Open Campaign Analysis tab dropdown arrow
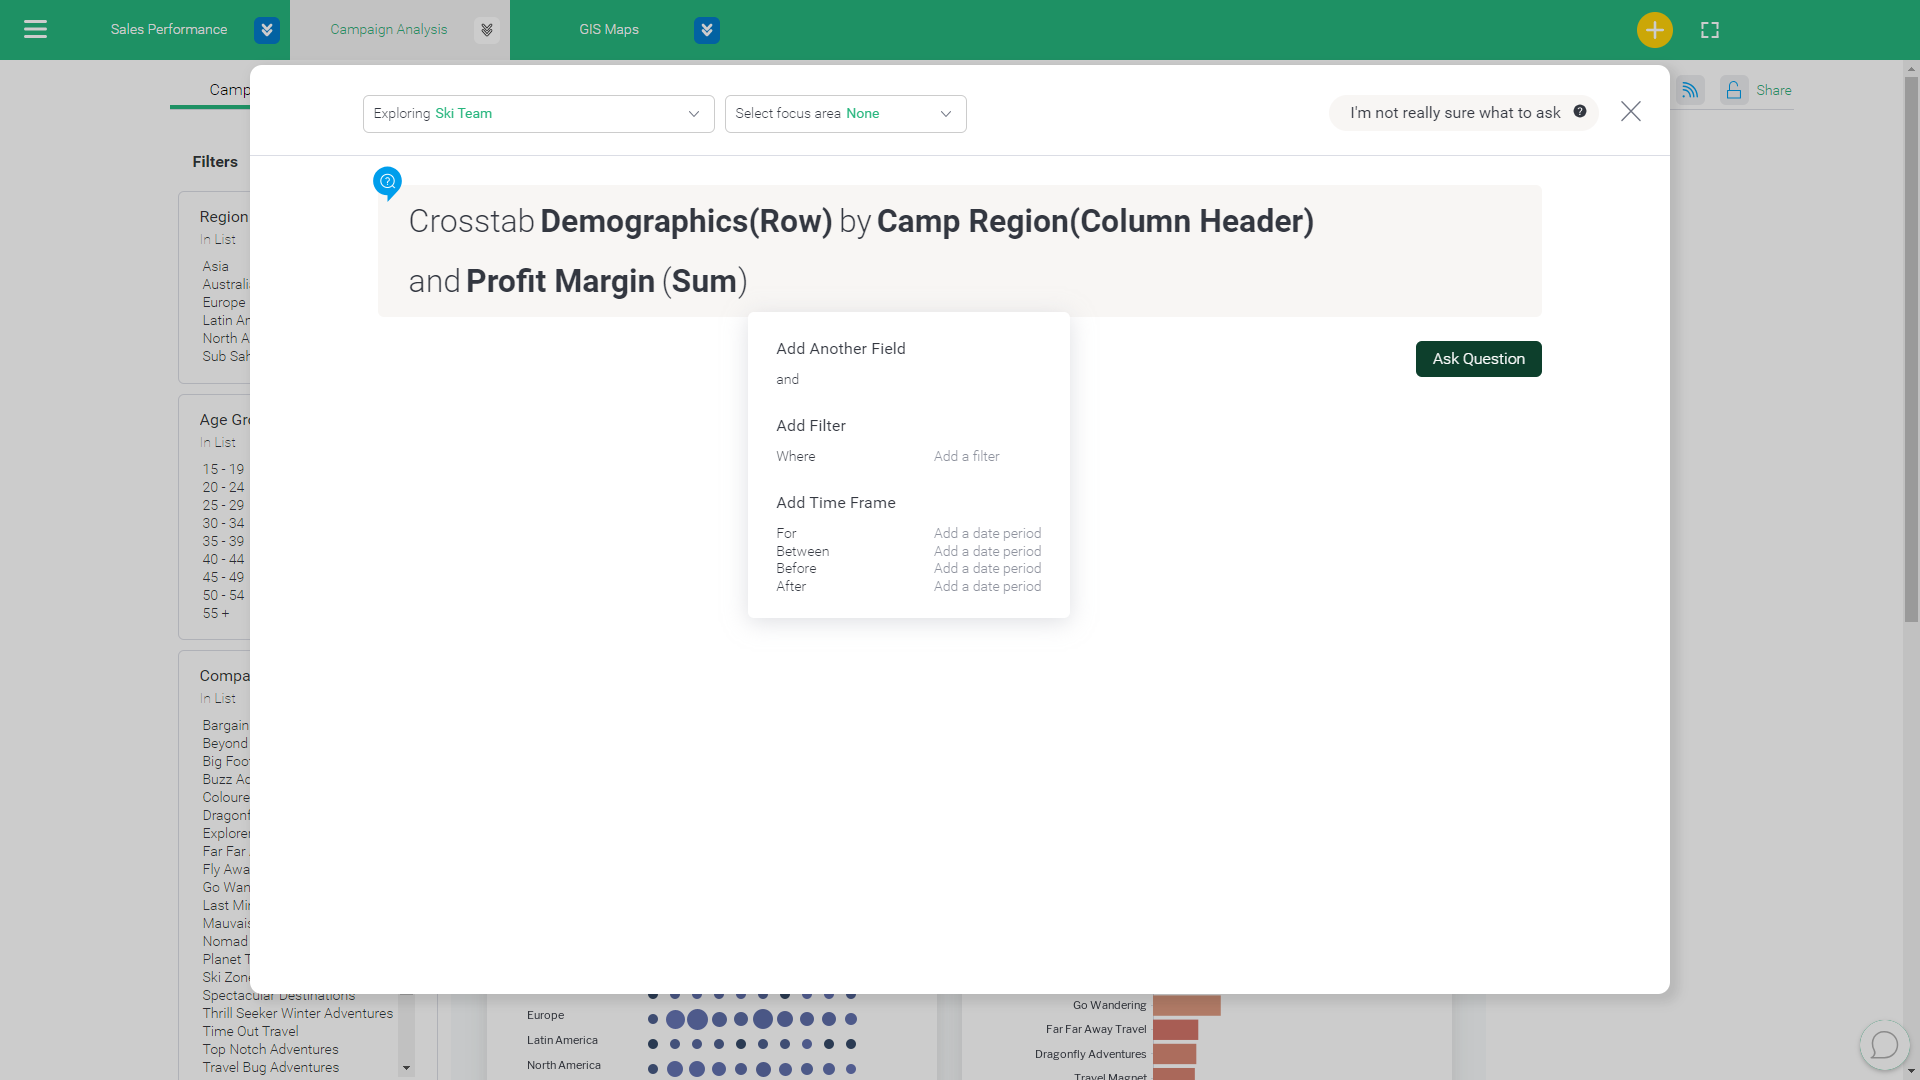The width and height of the screenshot is (1920, 1080). [x=487, y=30]
